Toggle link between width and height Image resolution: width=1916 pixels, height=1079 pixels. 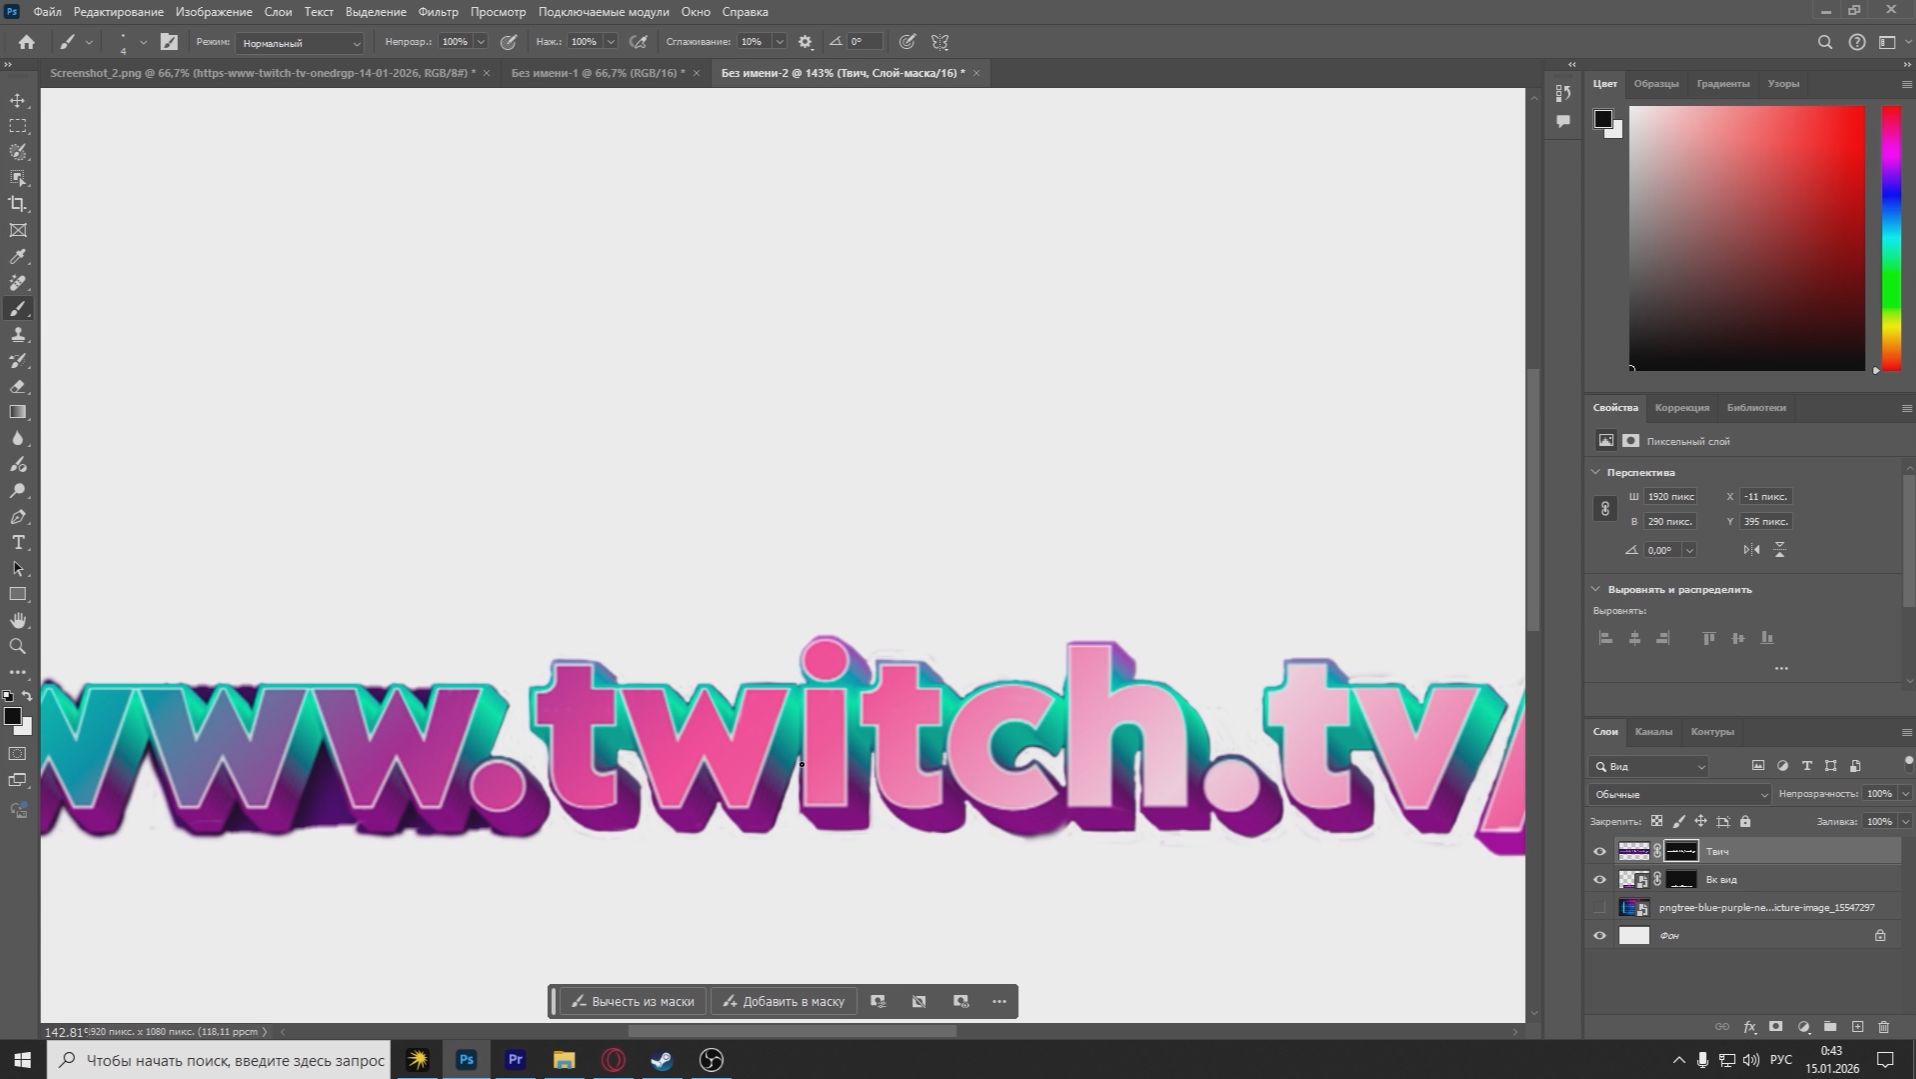[x=1605, y=509]
